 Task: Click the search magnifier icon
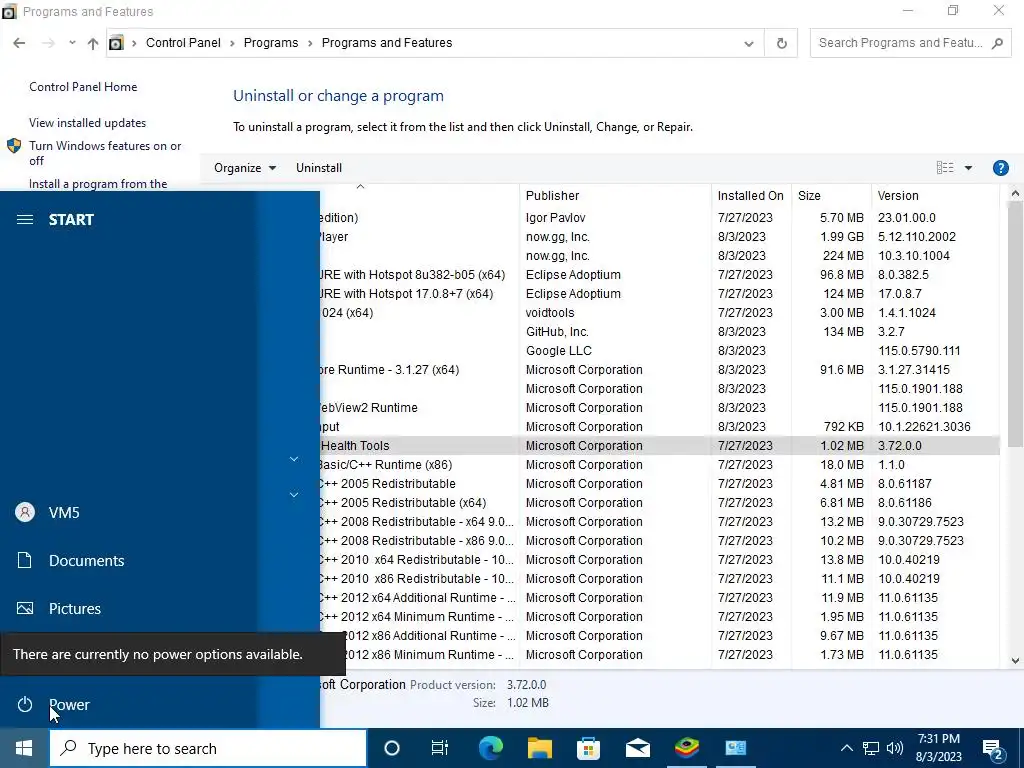tap(997, 43)
